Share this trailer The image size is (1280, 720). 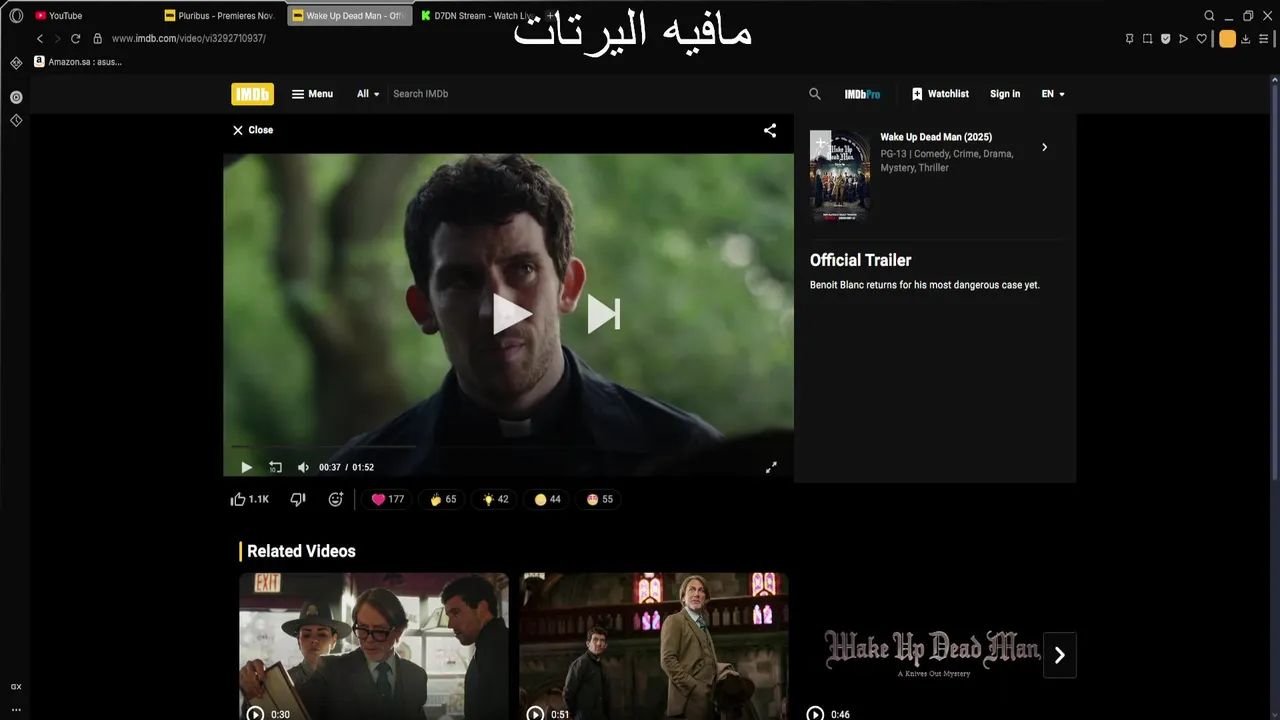point(770,130)
